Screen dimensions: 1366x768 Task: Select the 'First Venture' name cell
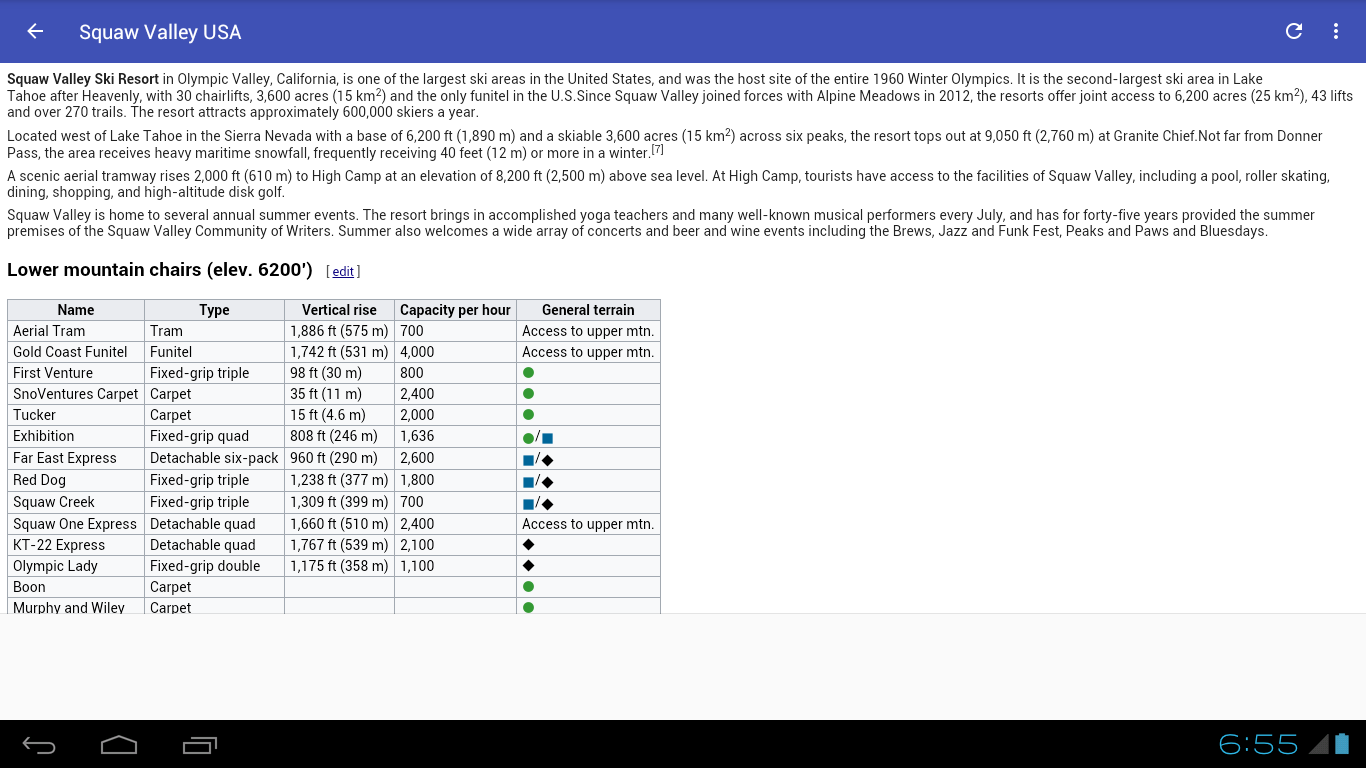tap(76, 373)
